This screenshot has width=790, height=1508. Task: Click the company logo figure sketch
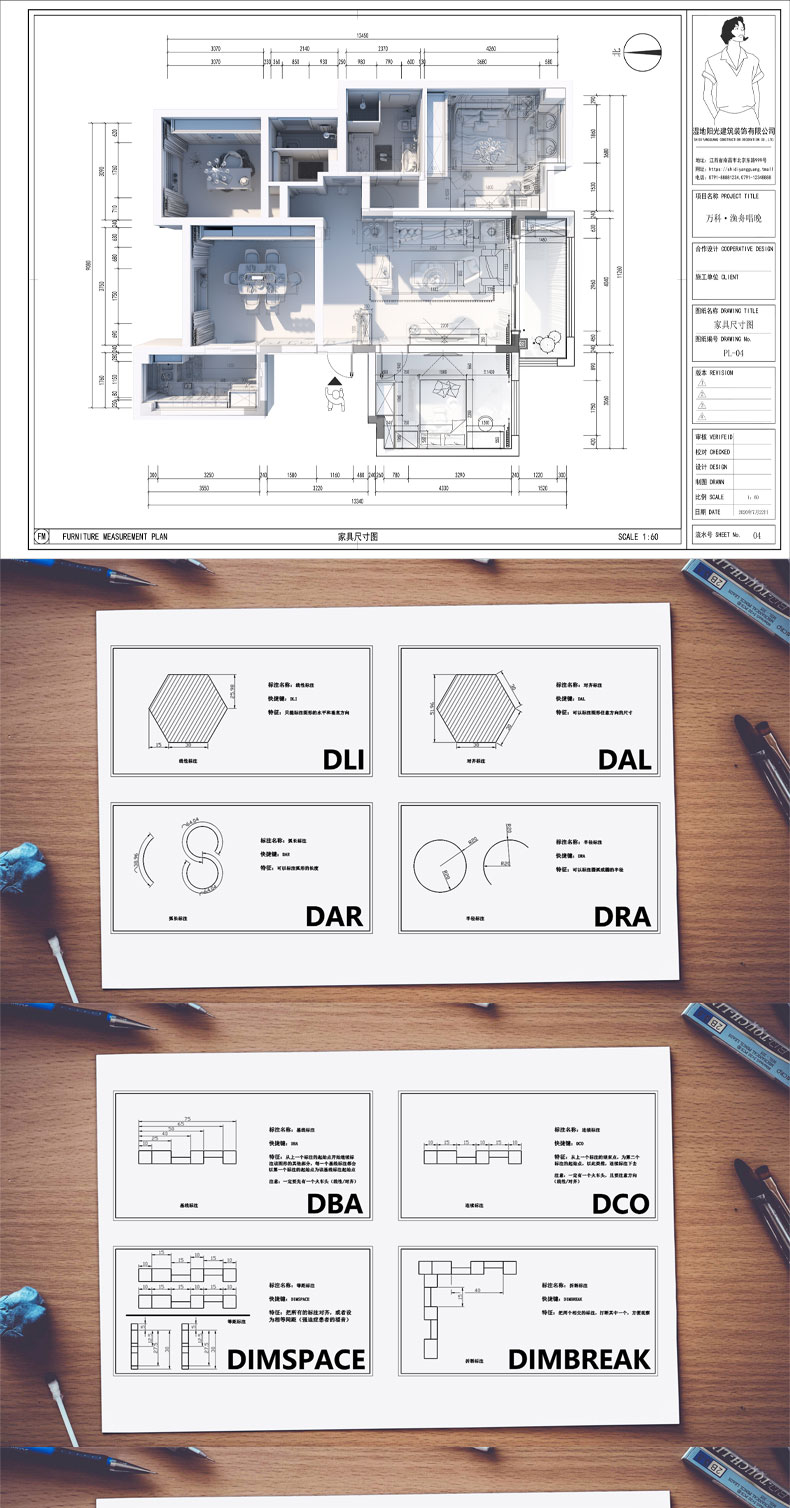pyautogui.click(x=733, y=70)
